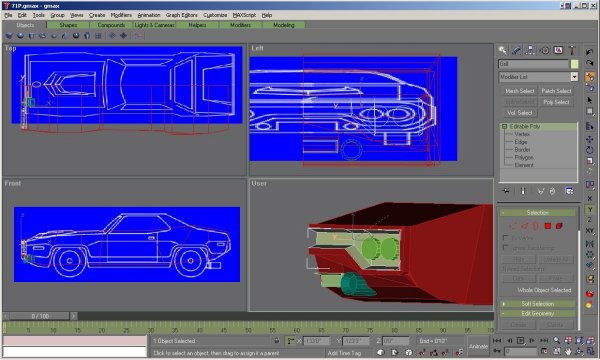Viewport: 600px width, 360px height.
Task: Click the Mesh Select button
Action: (x=519, y=91)
